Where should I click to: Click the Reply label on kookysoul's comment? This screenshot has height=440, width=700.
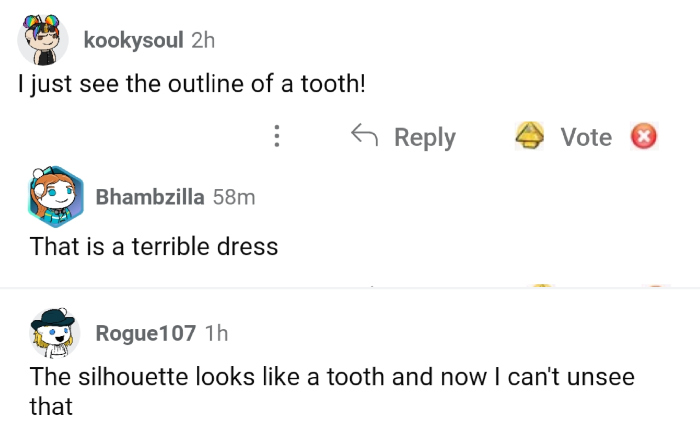coord(424,137)
